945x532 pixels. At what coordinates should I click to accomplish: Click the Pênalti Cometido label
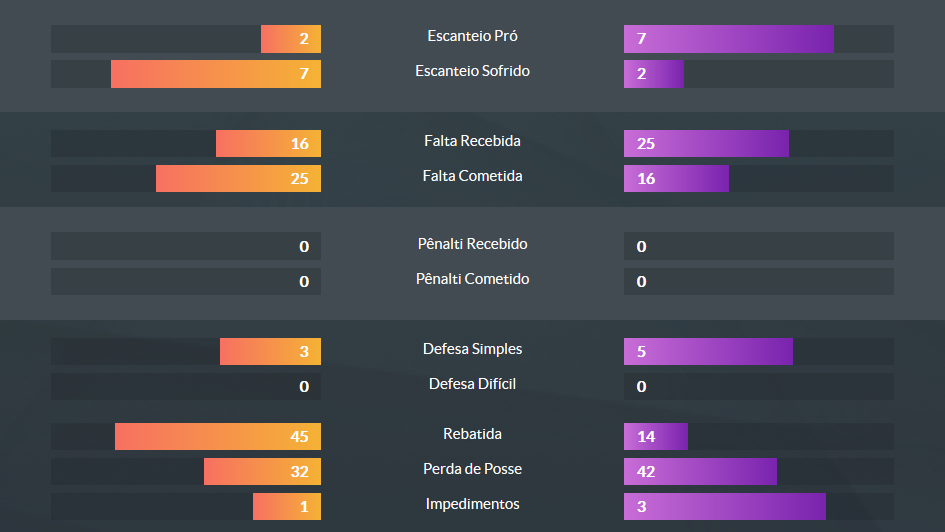click(x=472, y=279)
